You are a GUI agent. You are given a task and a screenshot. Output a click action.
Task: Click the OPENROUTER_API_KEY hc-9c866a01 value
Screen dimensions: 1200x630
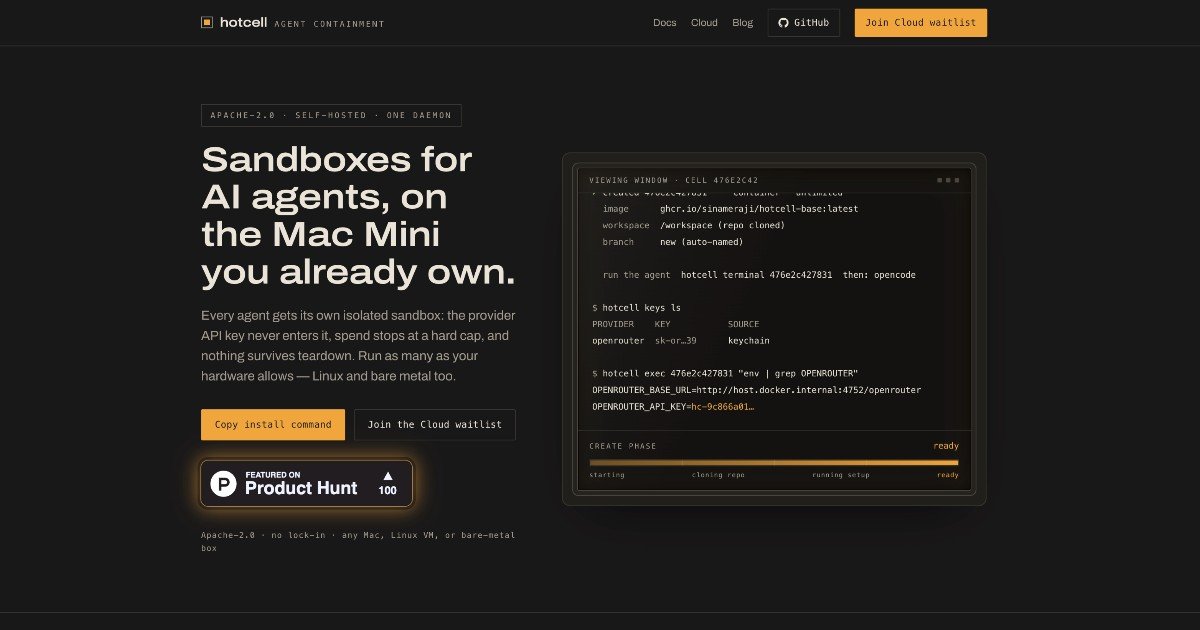(x=722, y=406)
